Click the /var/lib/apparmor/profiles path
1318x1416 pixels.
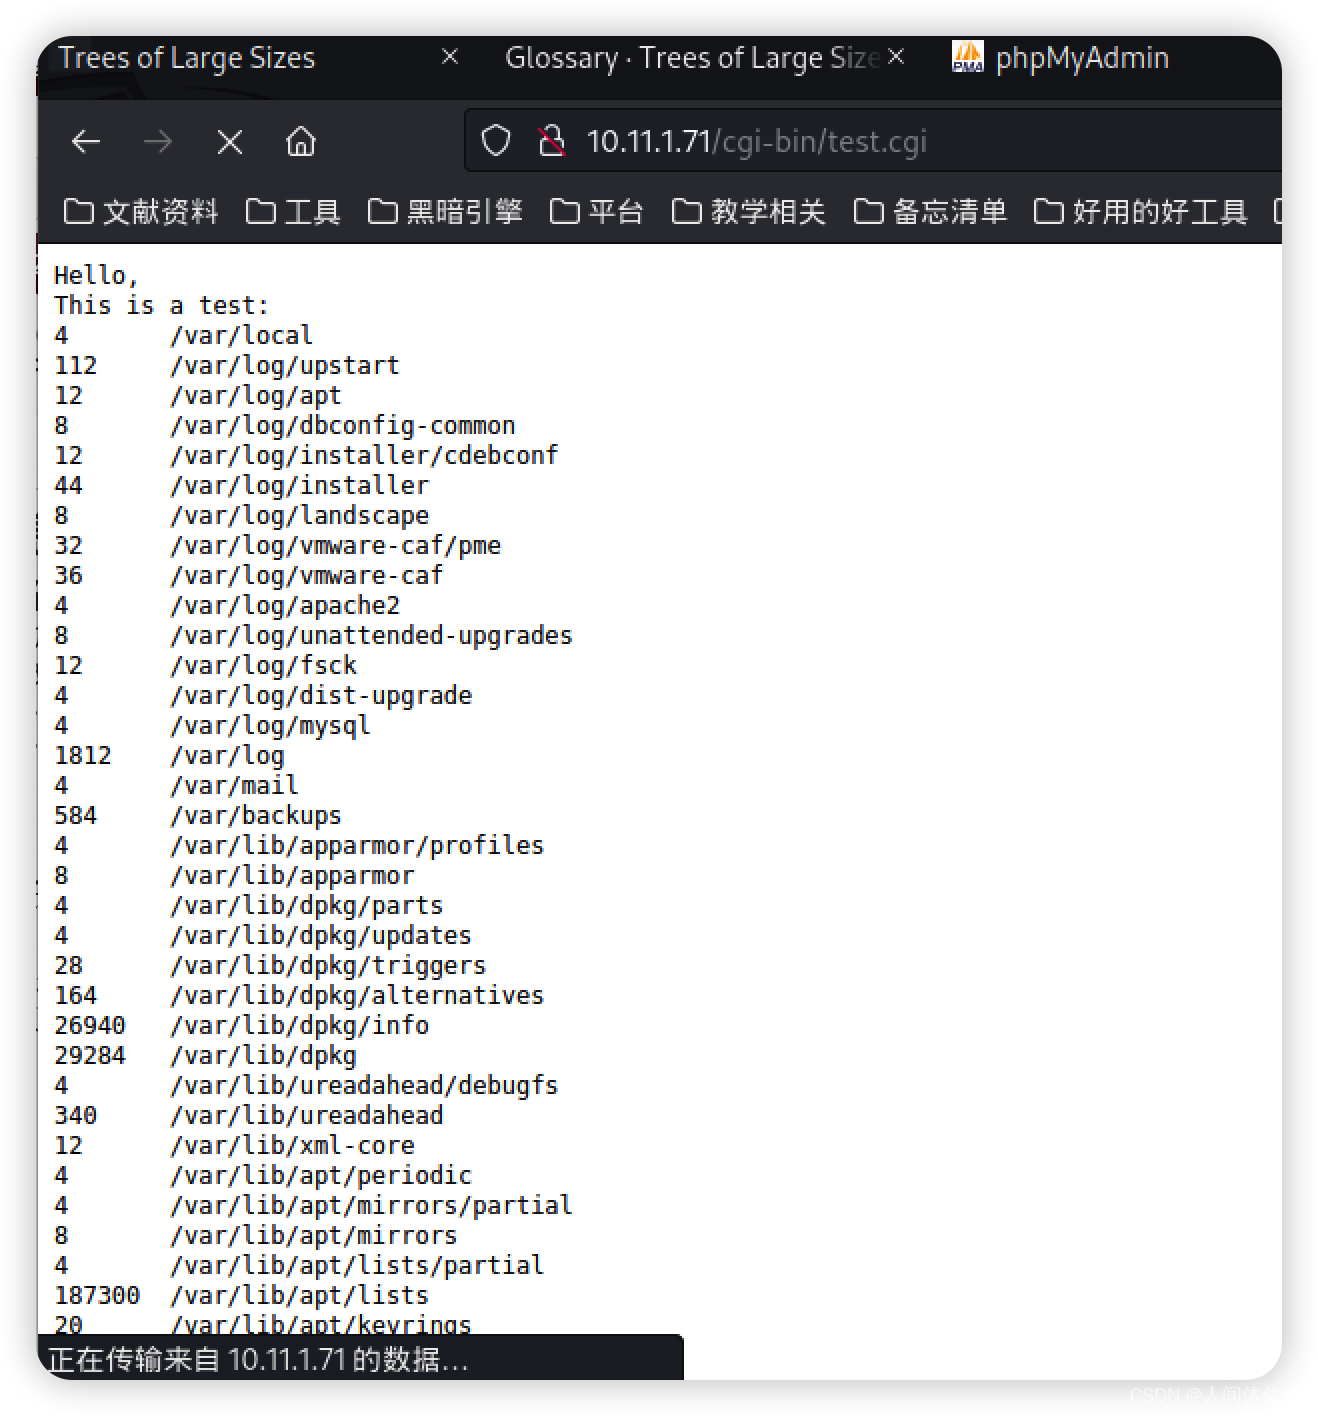[x=357, y=845]
